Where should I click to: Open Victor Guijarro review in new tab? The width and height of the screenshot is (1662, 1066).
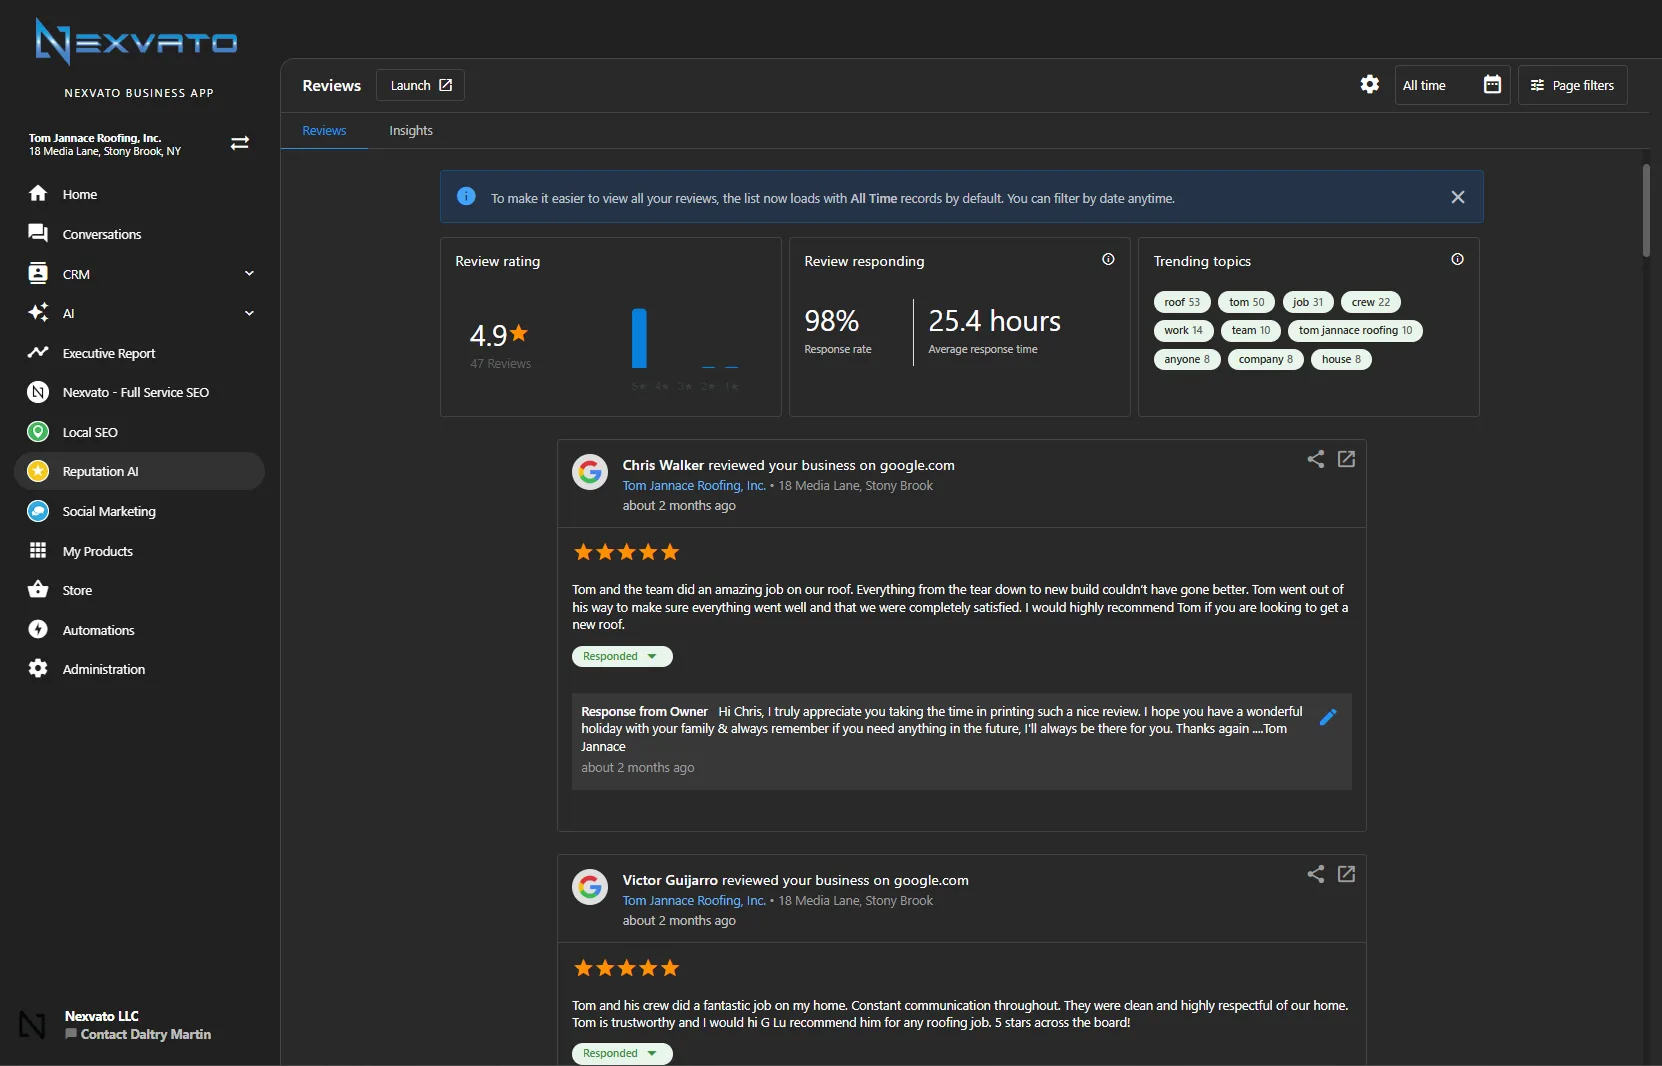[1346, 874]
